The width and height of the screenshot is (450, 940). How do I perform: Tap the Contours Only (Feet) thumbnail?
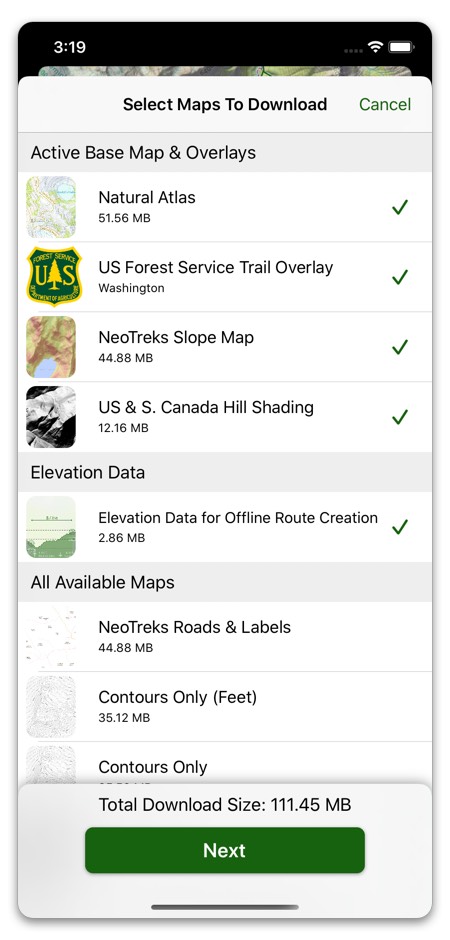pyautogui.click(x=51, y=706)
